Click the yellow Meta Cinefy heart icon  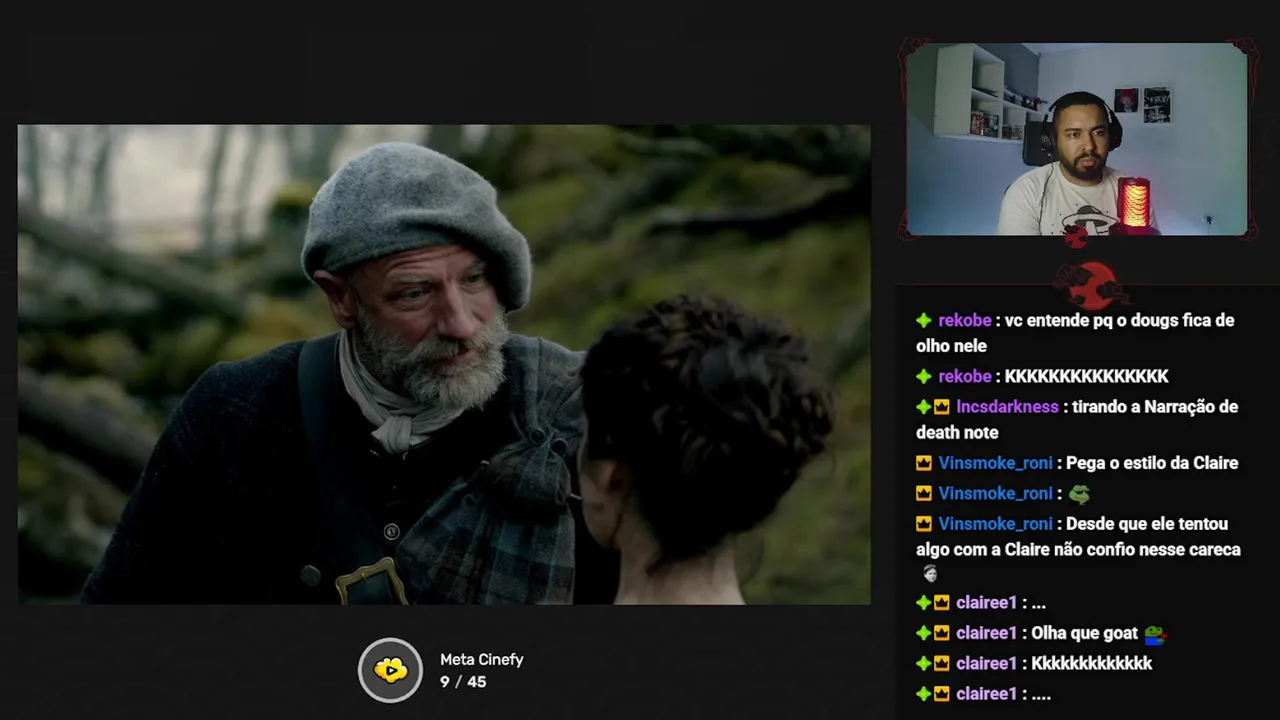pos(391,670)
